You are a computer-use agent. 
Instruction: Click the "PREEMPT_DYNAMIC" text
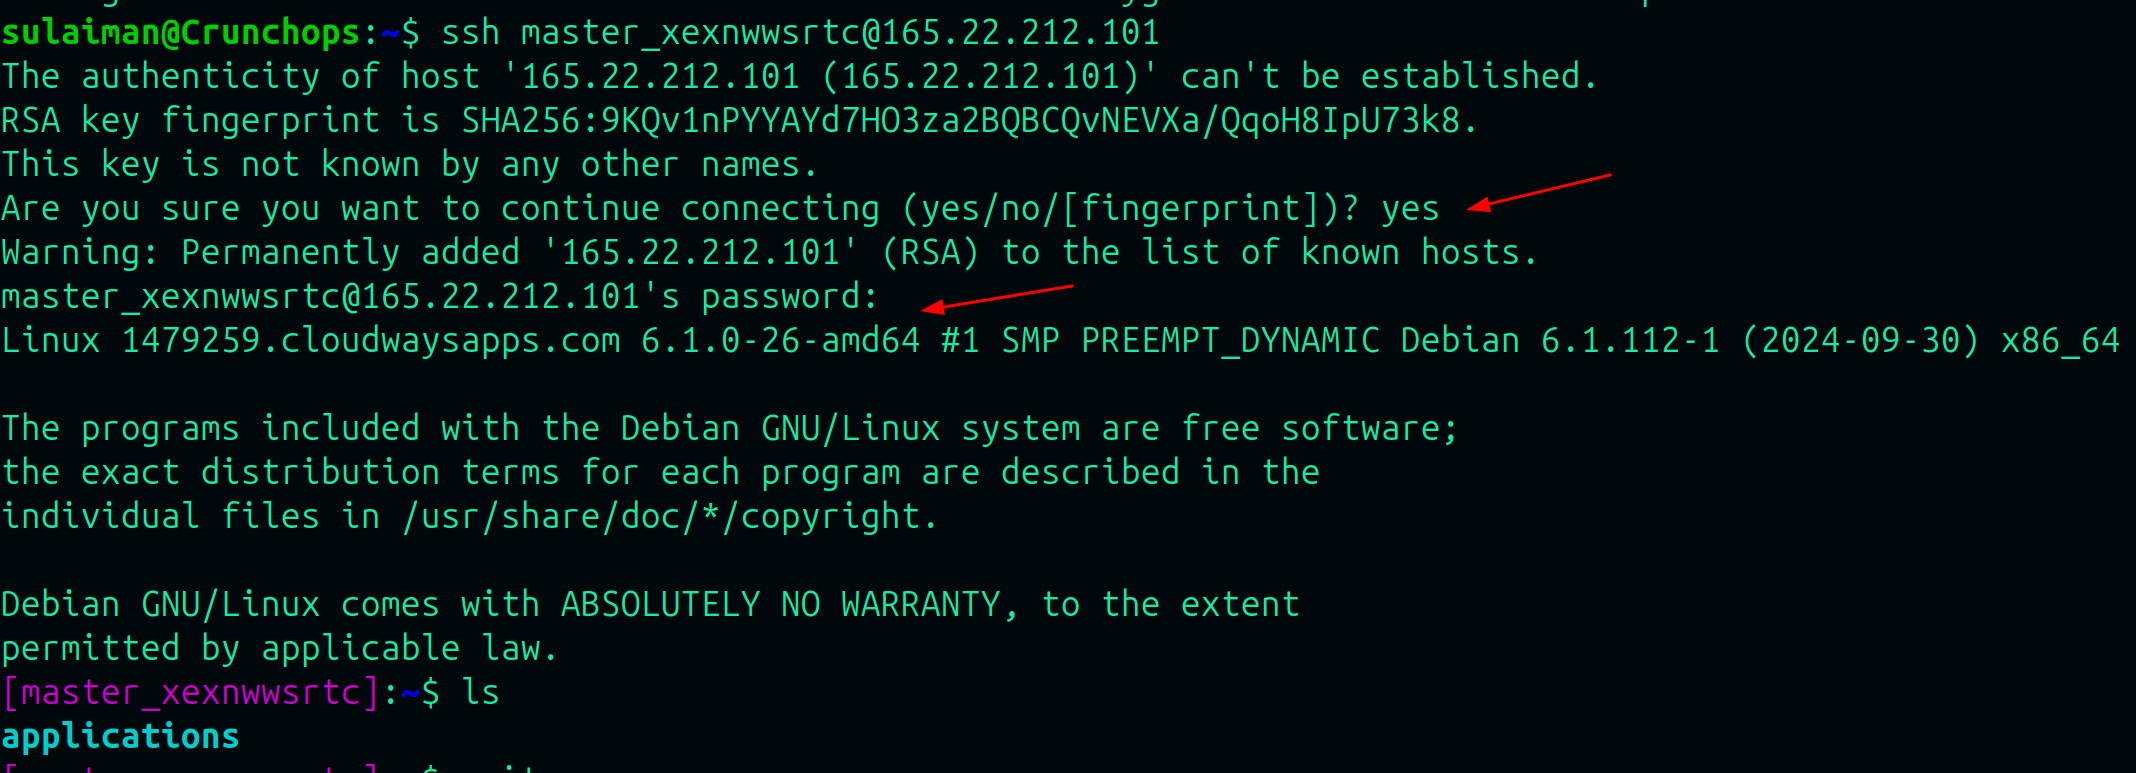coord(1230,341)
